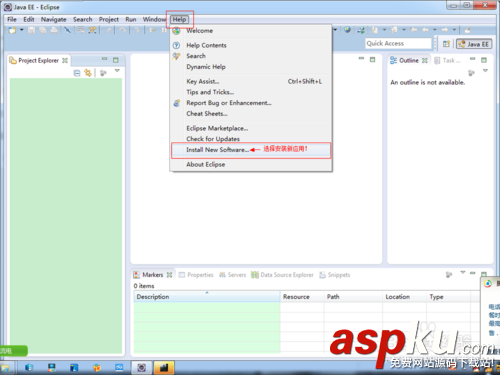Click the Save toolbar icon
This screenshot has height=375, width=500.
click(x=32, y=30)
